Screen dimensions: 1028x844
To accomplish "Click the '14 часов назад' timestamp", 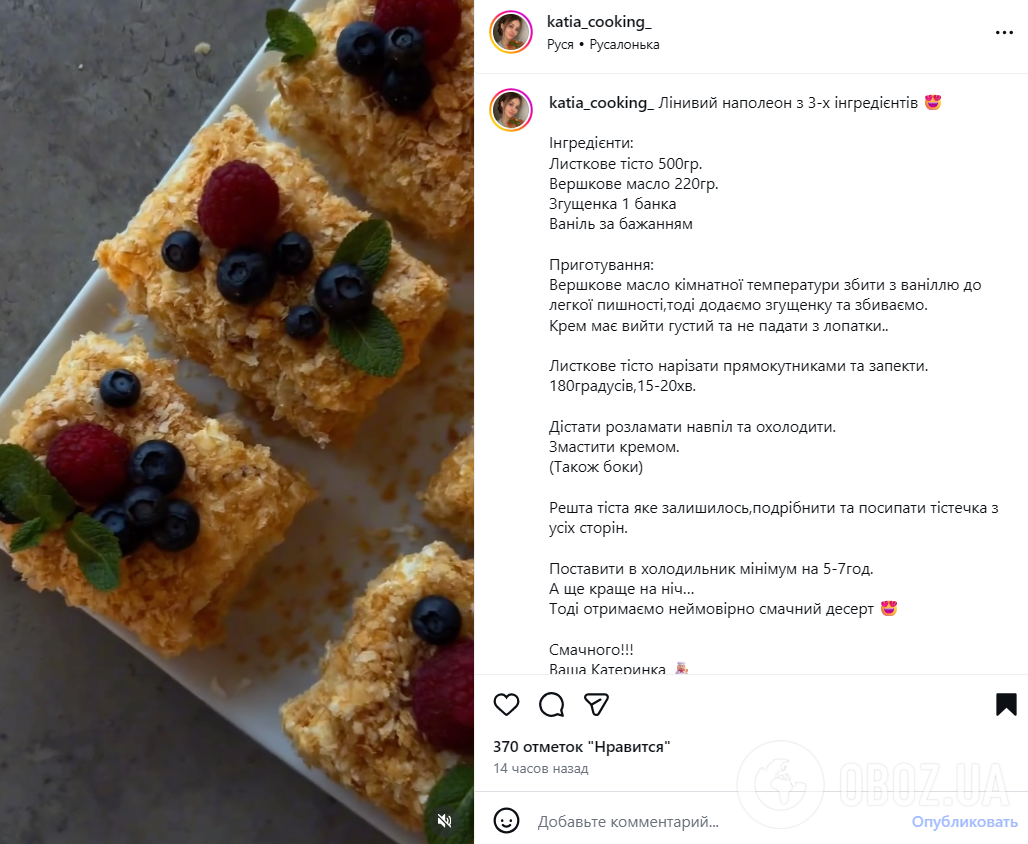I will click(540, 768).
